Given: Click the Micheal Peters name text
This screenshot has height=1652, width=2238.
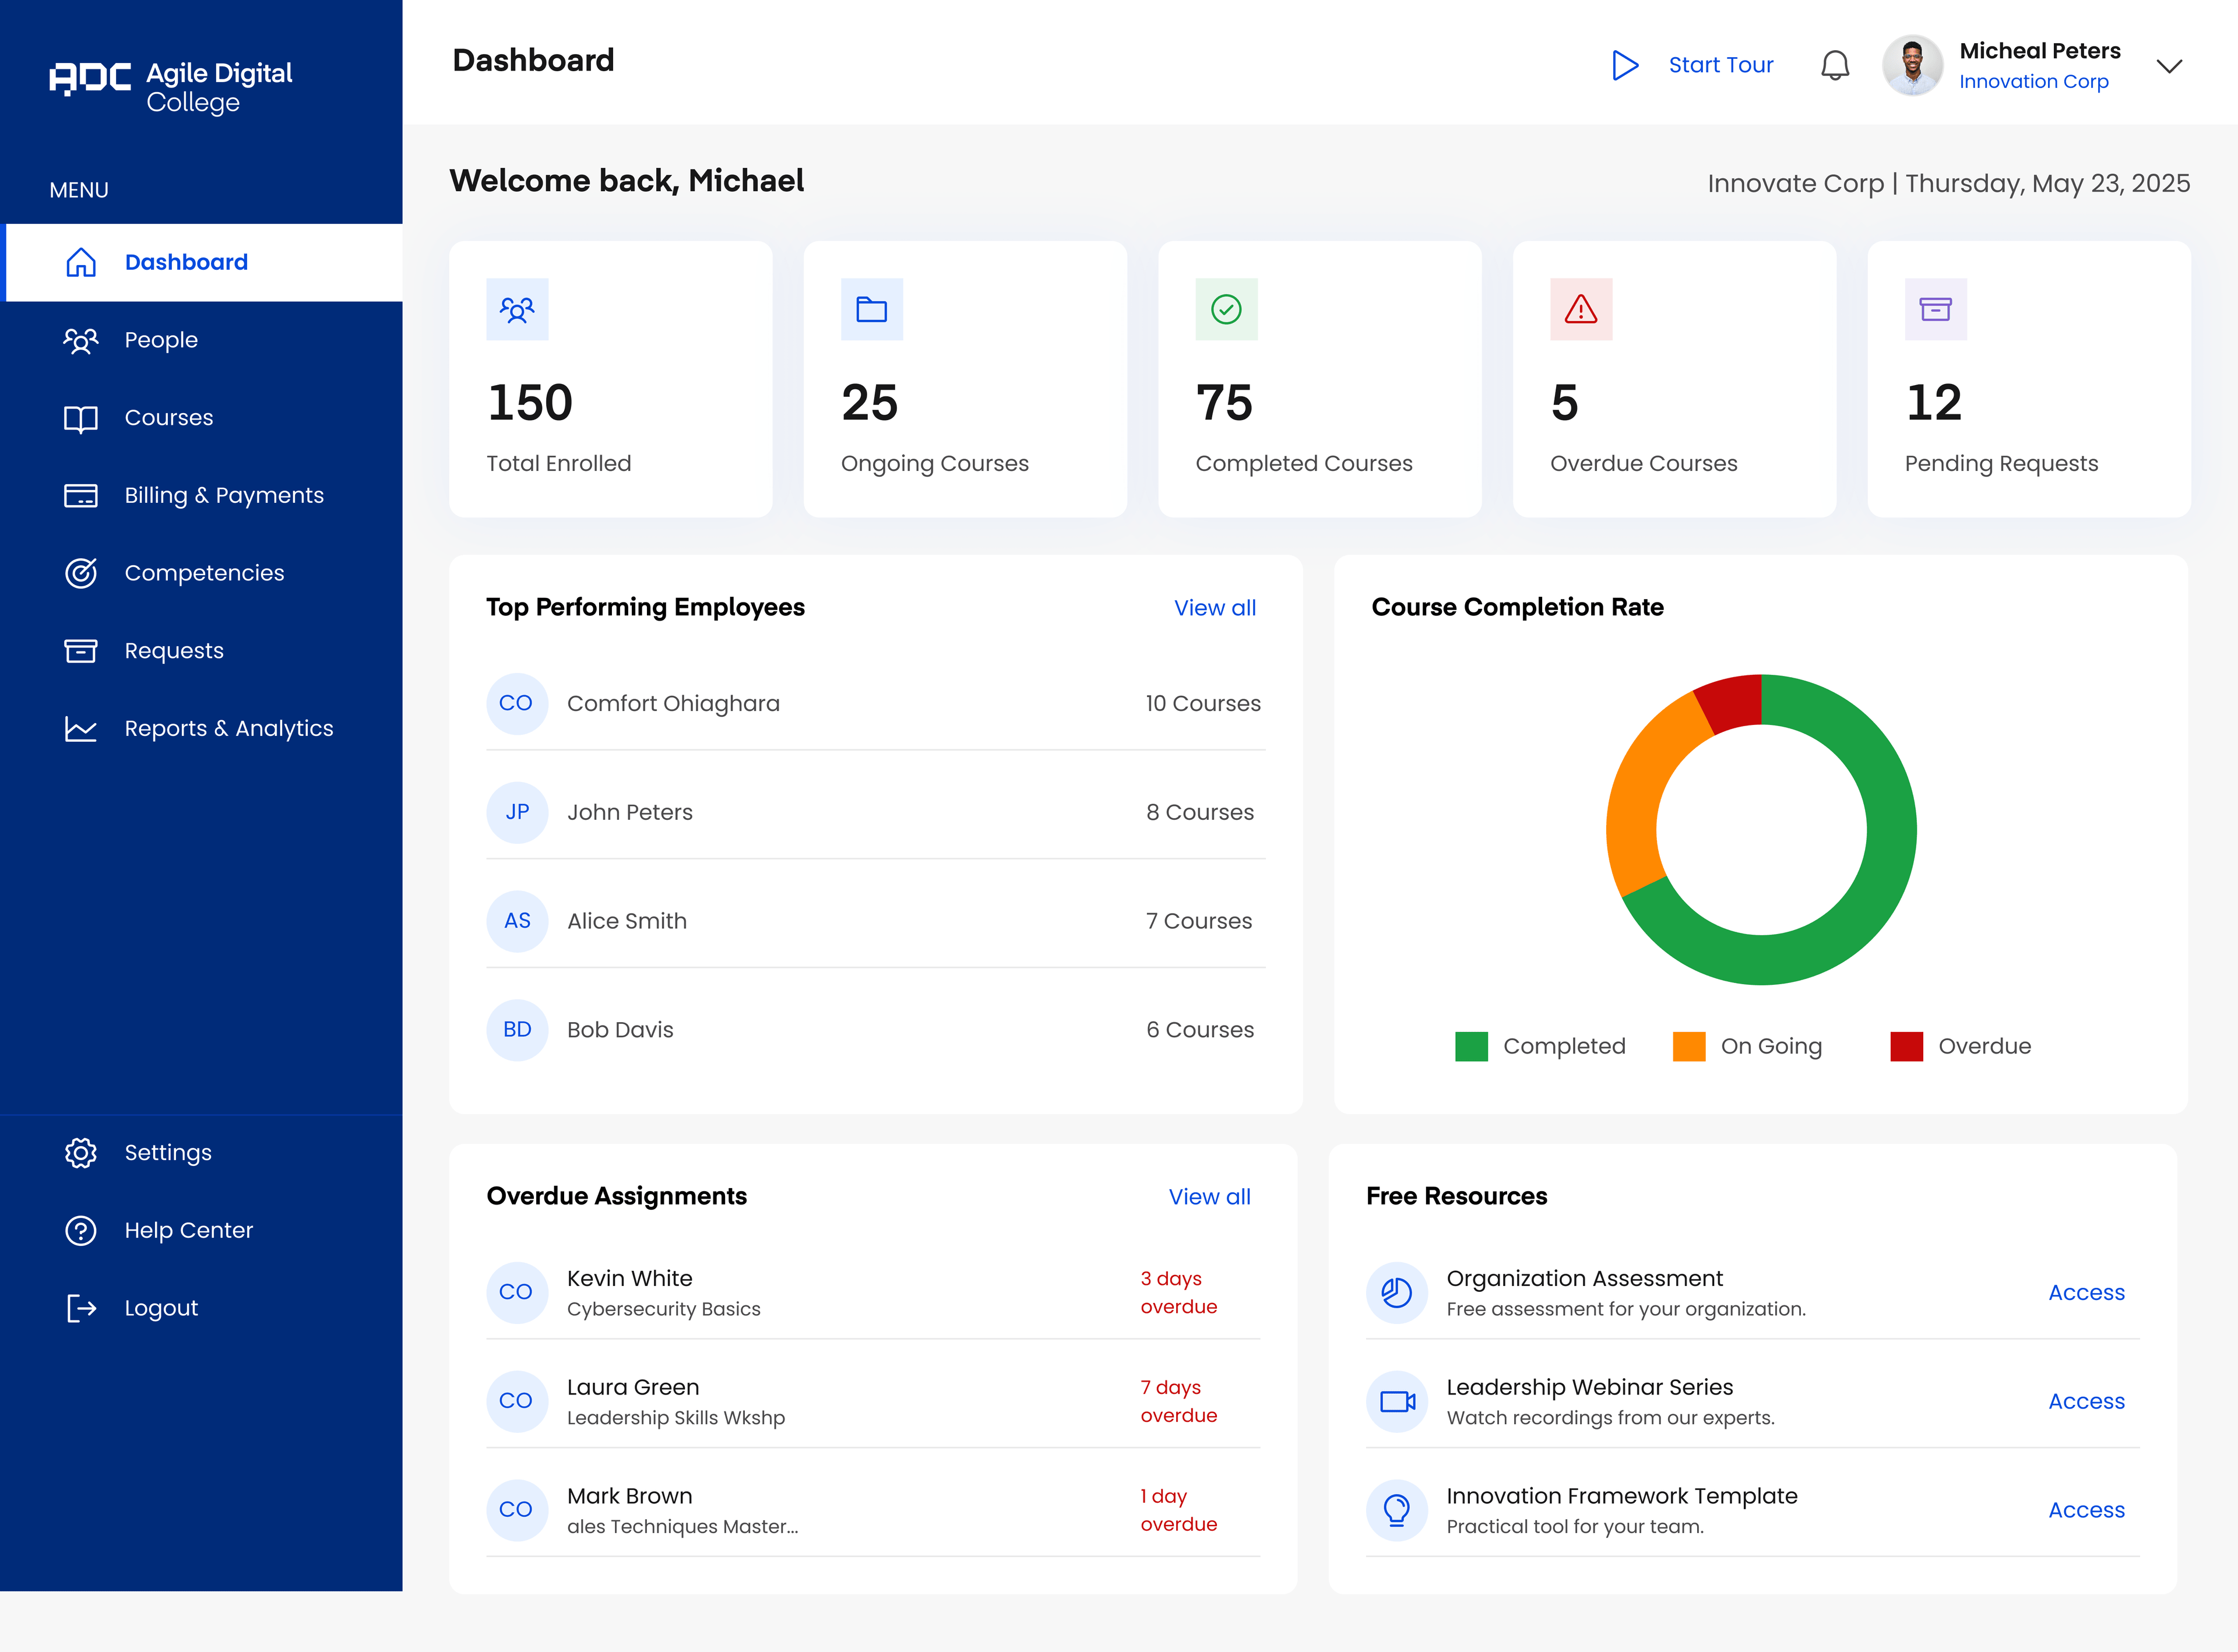Looking at the screenshot, I should (2039, 51).
